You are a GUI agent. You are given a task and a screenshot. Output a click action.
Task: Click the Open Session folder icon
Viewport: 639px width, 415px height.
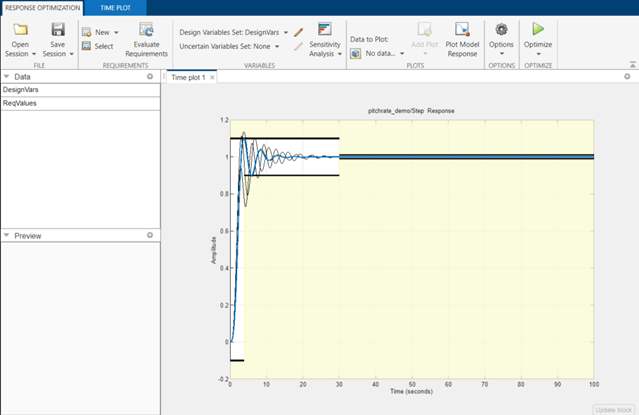click(20, 30)
